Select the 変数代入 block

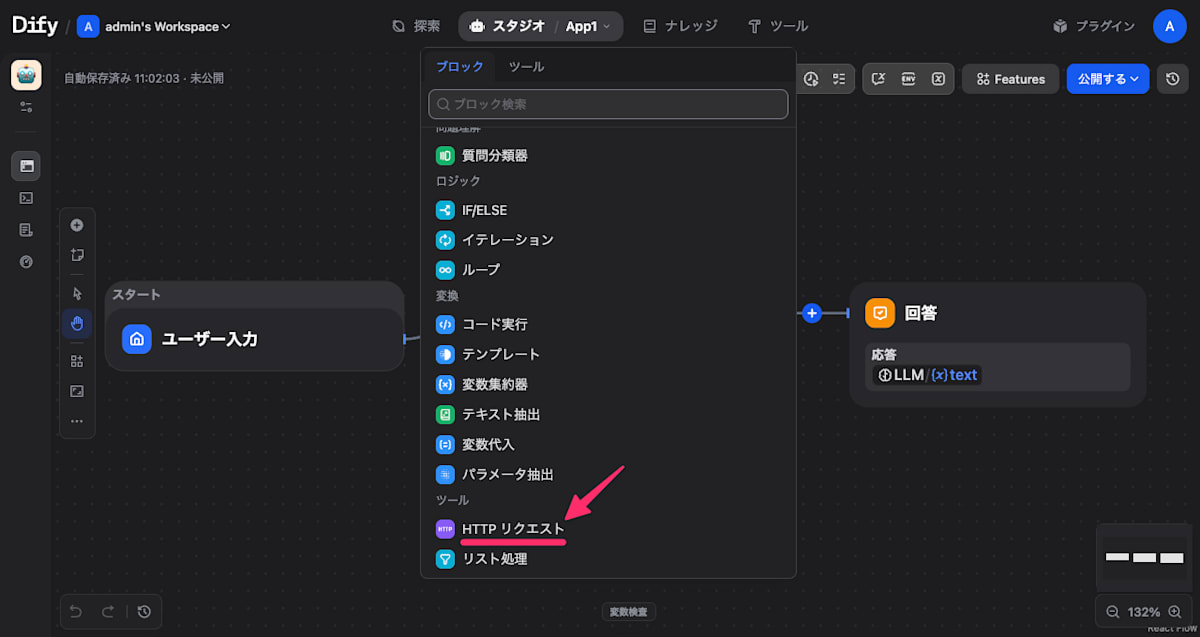point(608,444)
